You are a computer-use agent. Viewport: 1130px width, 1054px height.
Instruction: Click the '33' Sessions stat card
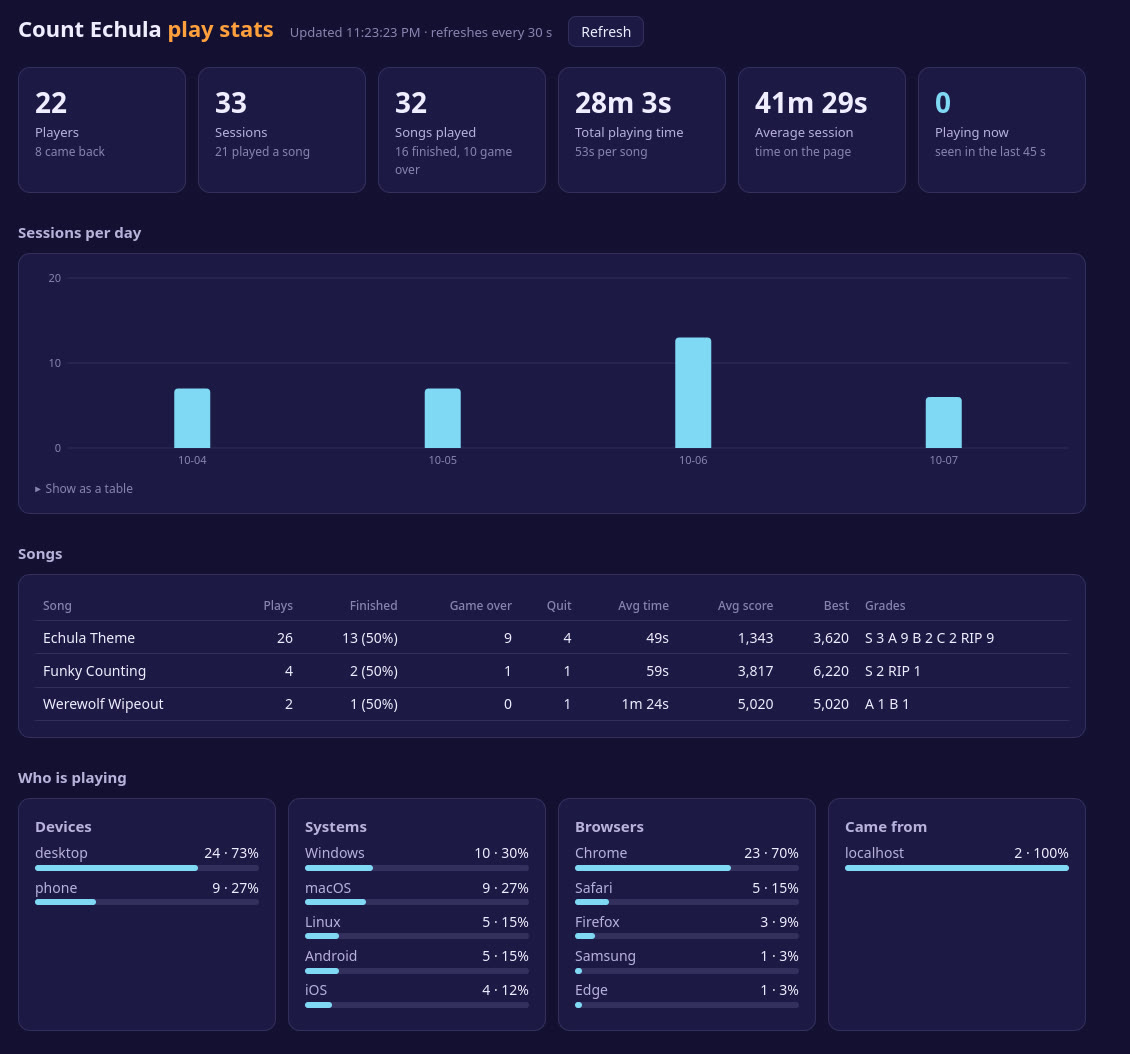(x=282, y=130)
